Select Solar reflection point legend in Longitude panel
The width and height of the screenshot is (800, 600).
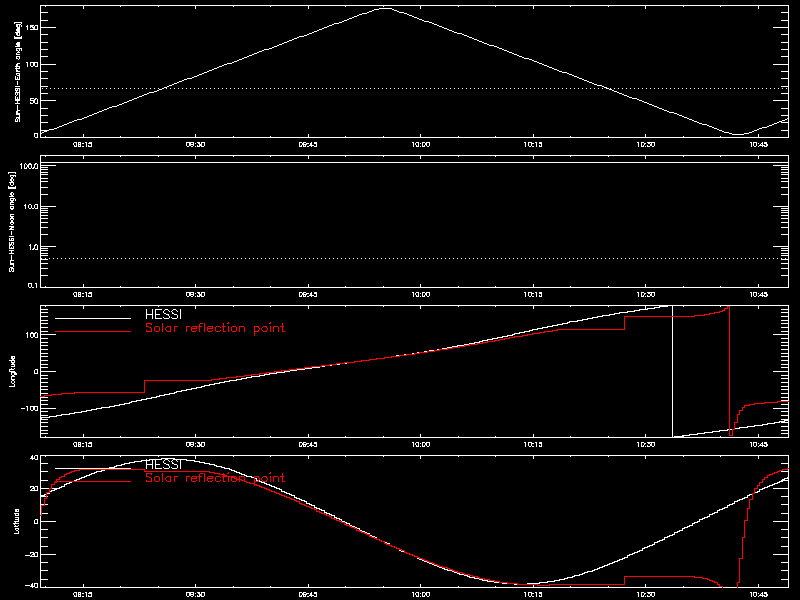tap(215, 328)
